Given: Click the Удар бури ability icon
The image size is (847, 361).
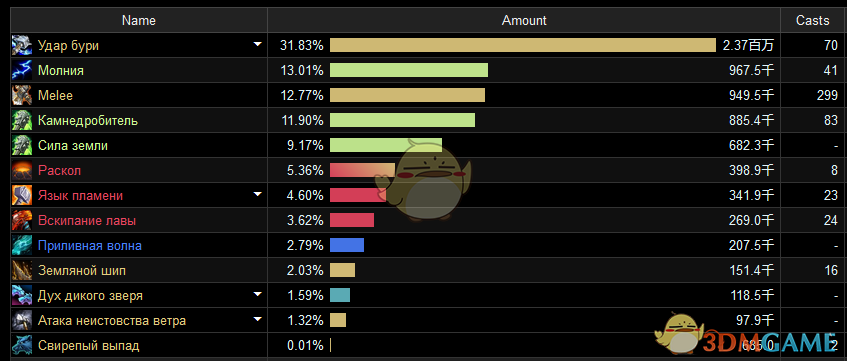Looking at the screenshot, I should tap(23, 45).
